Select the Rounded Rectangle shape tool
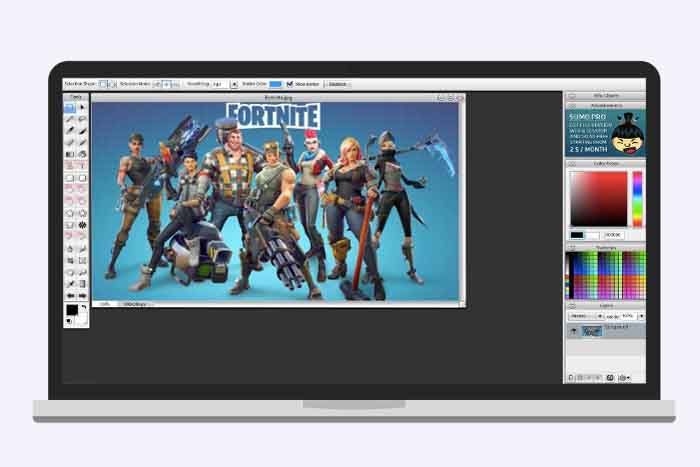Viewport: 700px width, 467px height. tap(82, 178)
